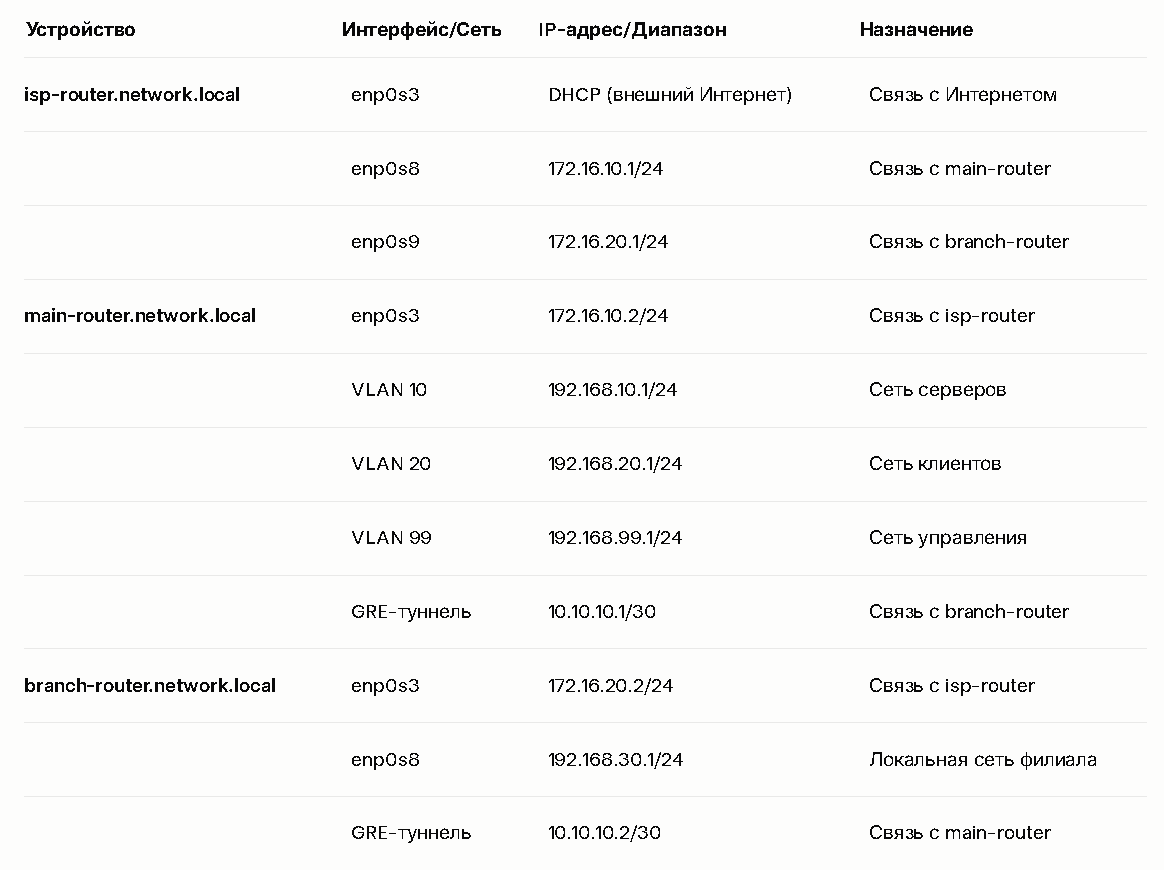Viewport: 1164px width, 870px height.
Task: Click the Устройство column header
Action: tap(81, 30)
